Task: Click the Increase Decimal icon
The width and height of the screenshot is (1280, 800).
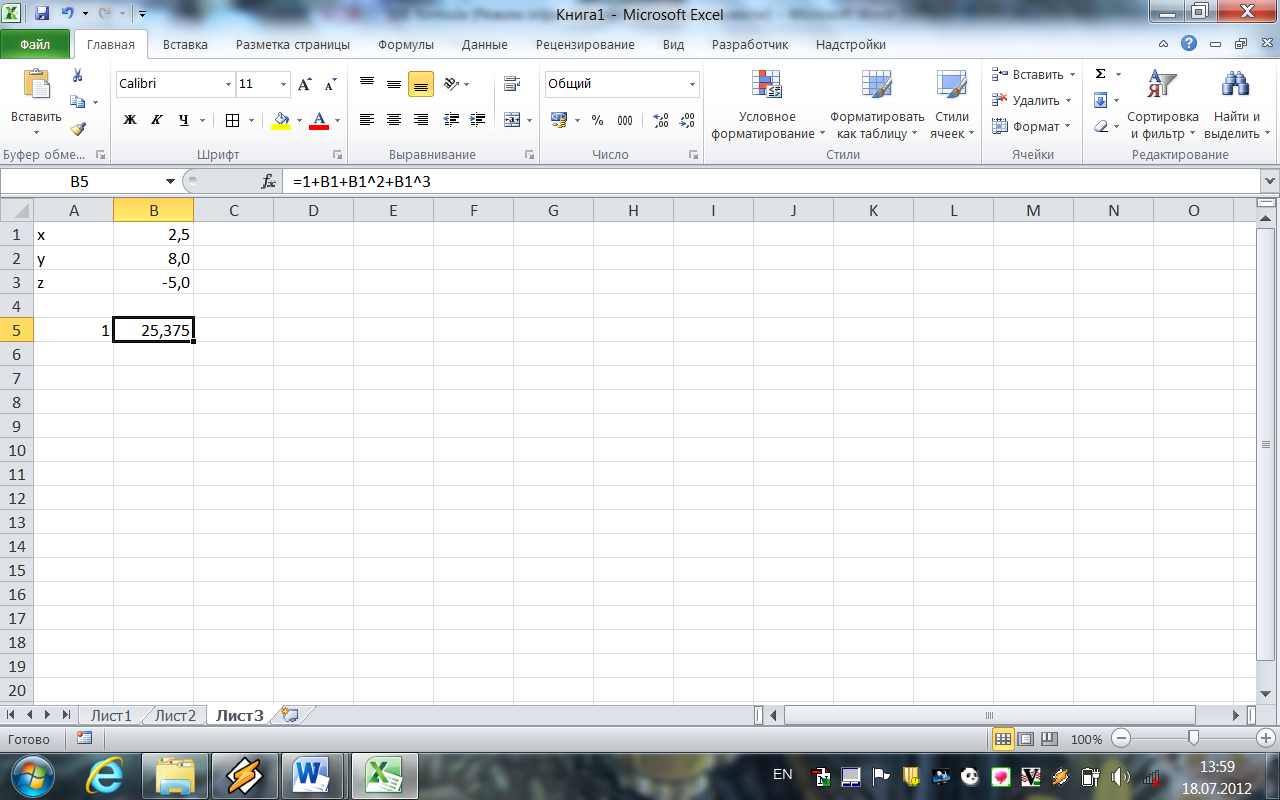Action: [660, 120]
